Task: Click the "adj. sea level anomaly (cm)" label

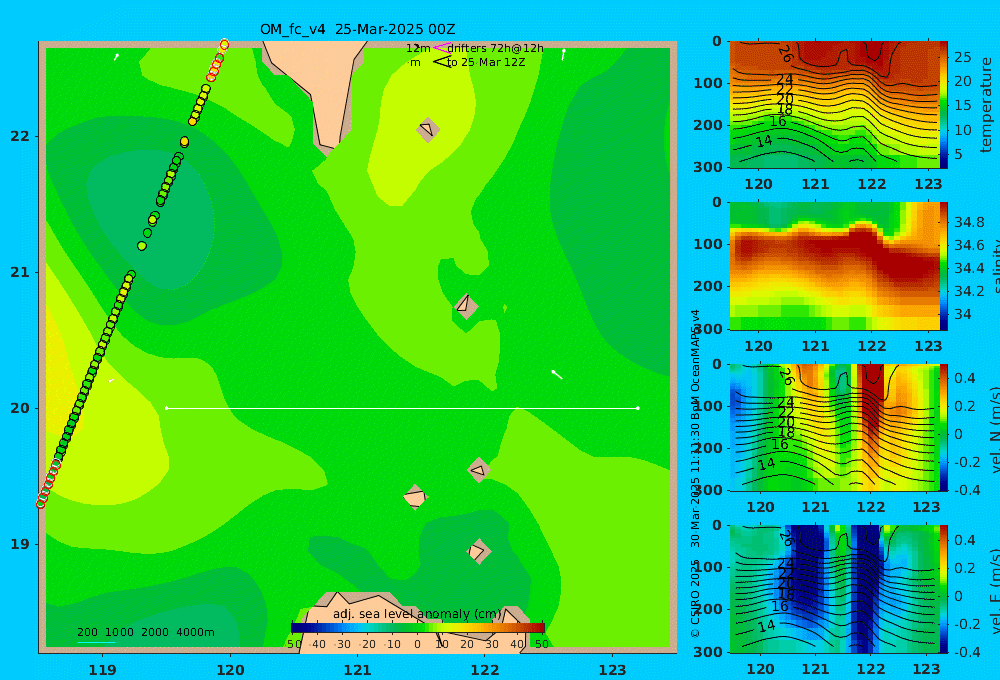Action: coord(417,614)
